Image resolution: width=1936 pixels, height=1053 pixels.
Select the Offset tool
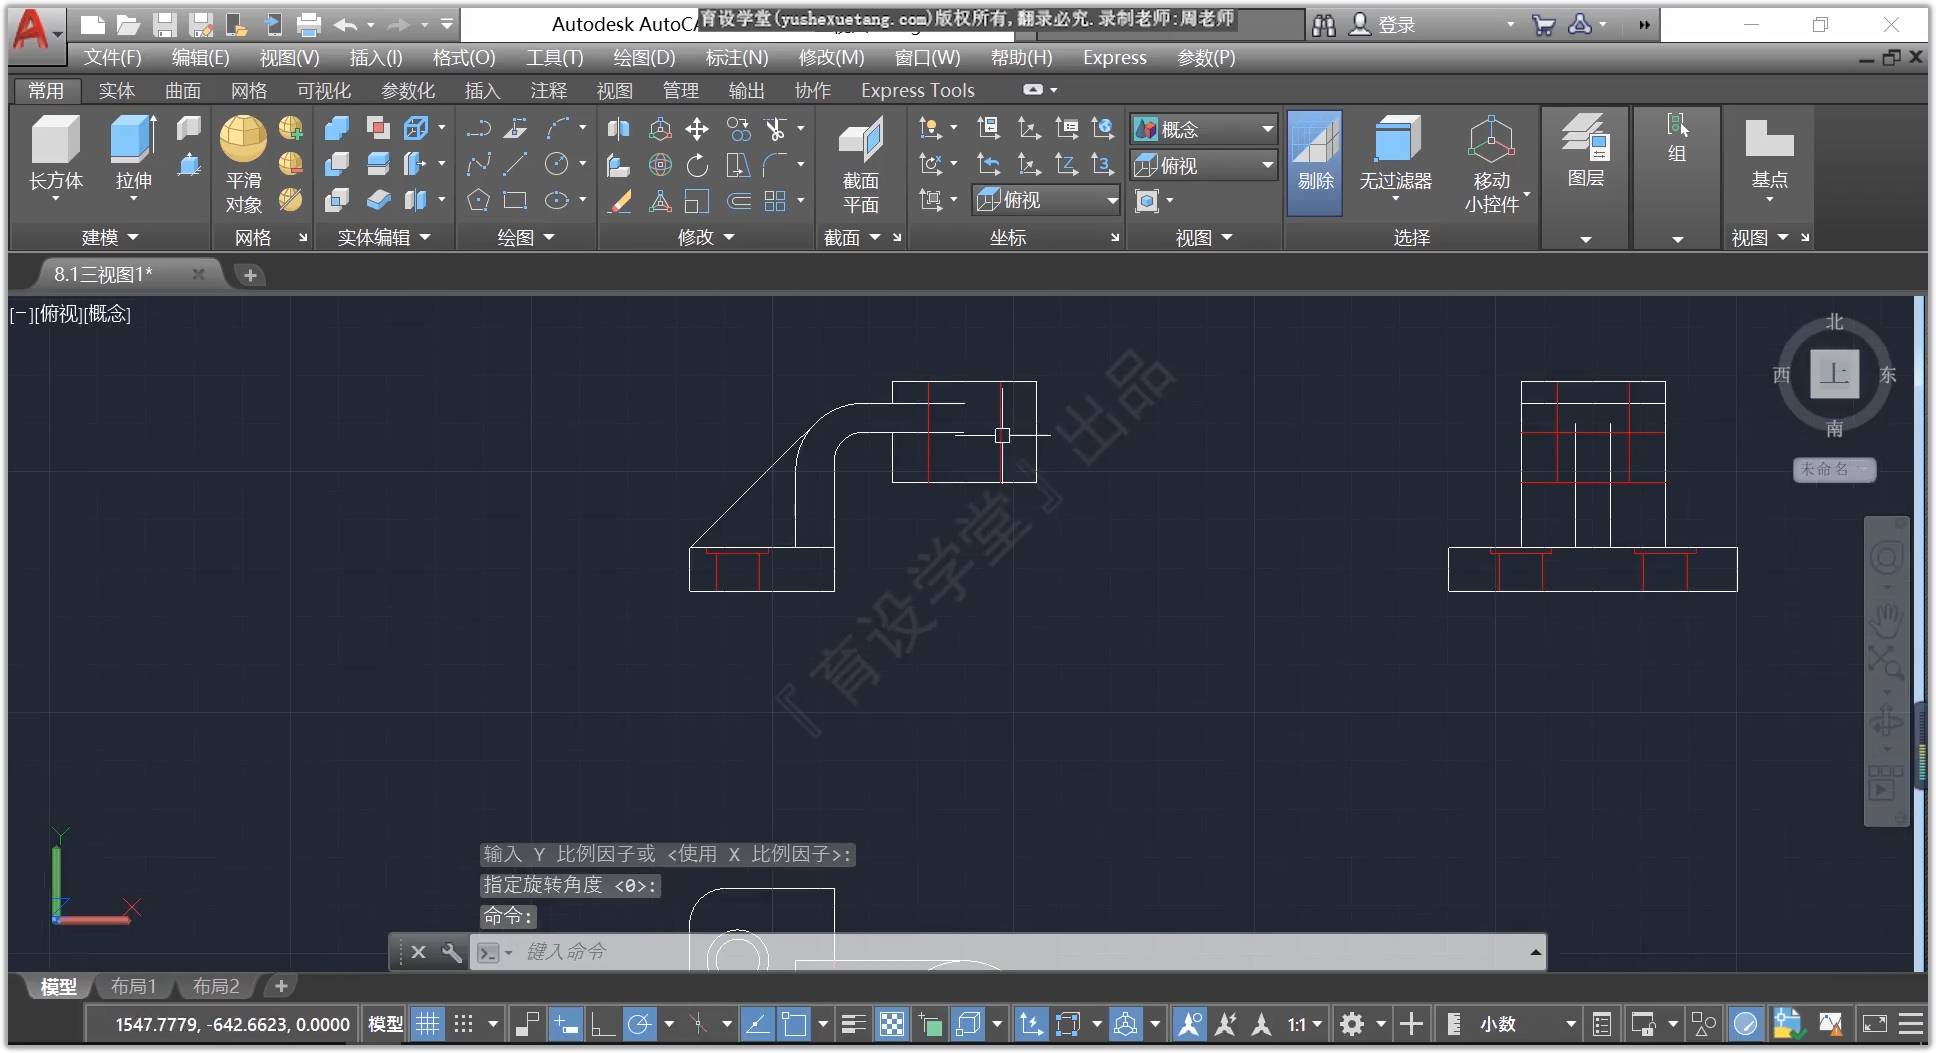[738, 201]
